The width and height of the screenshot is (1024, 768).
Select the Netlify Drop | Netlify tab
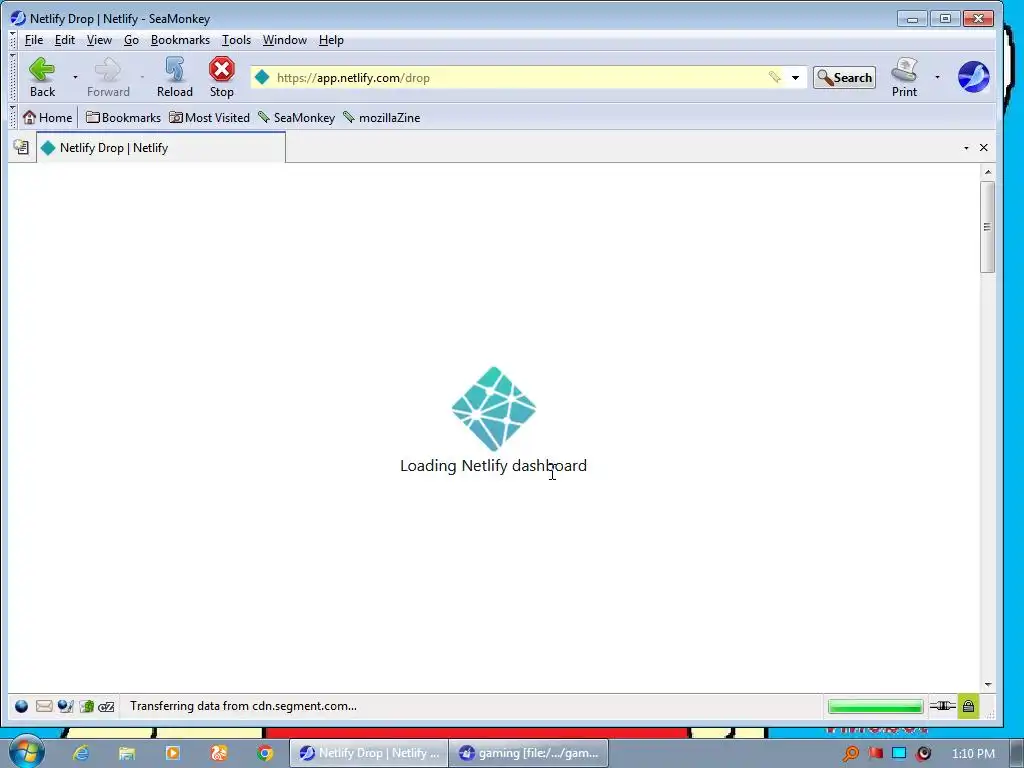161,148
